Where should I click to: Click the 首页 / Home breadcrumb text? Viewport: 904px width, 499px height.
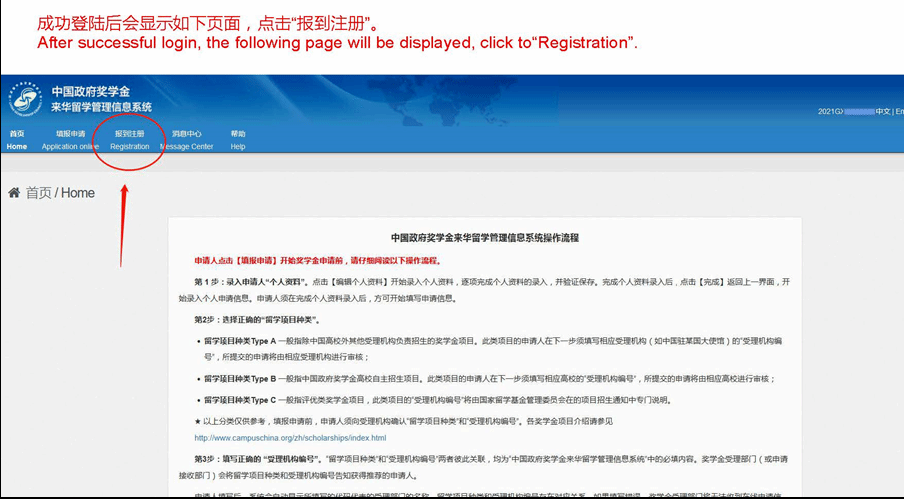(60, 193)
